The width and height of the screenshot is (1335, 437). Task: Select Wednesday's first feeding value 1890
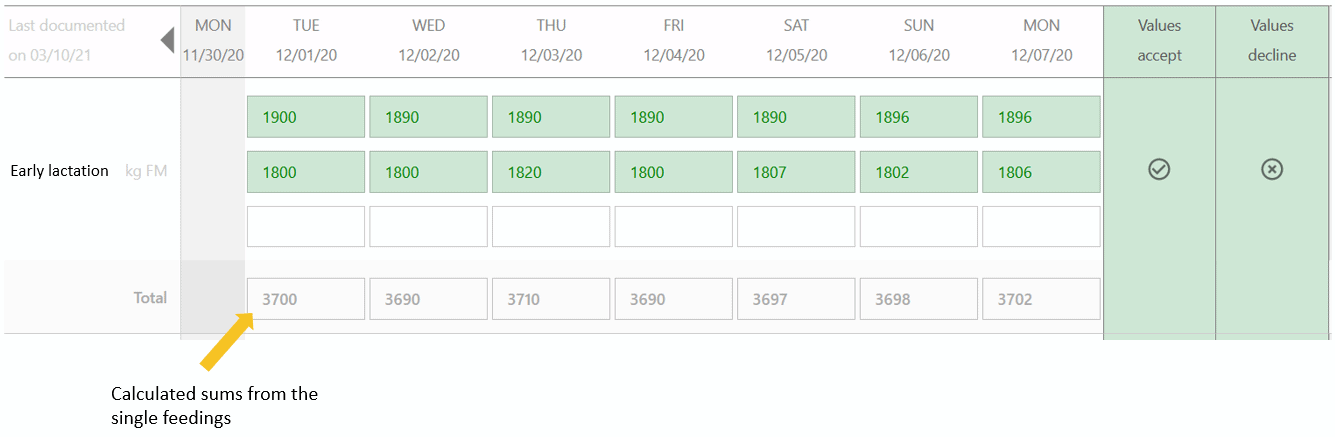point(428,117)
